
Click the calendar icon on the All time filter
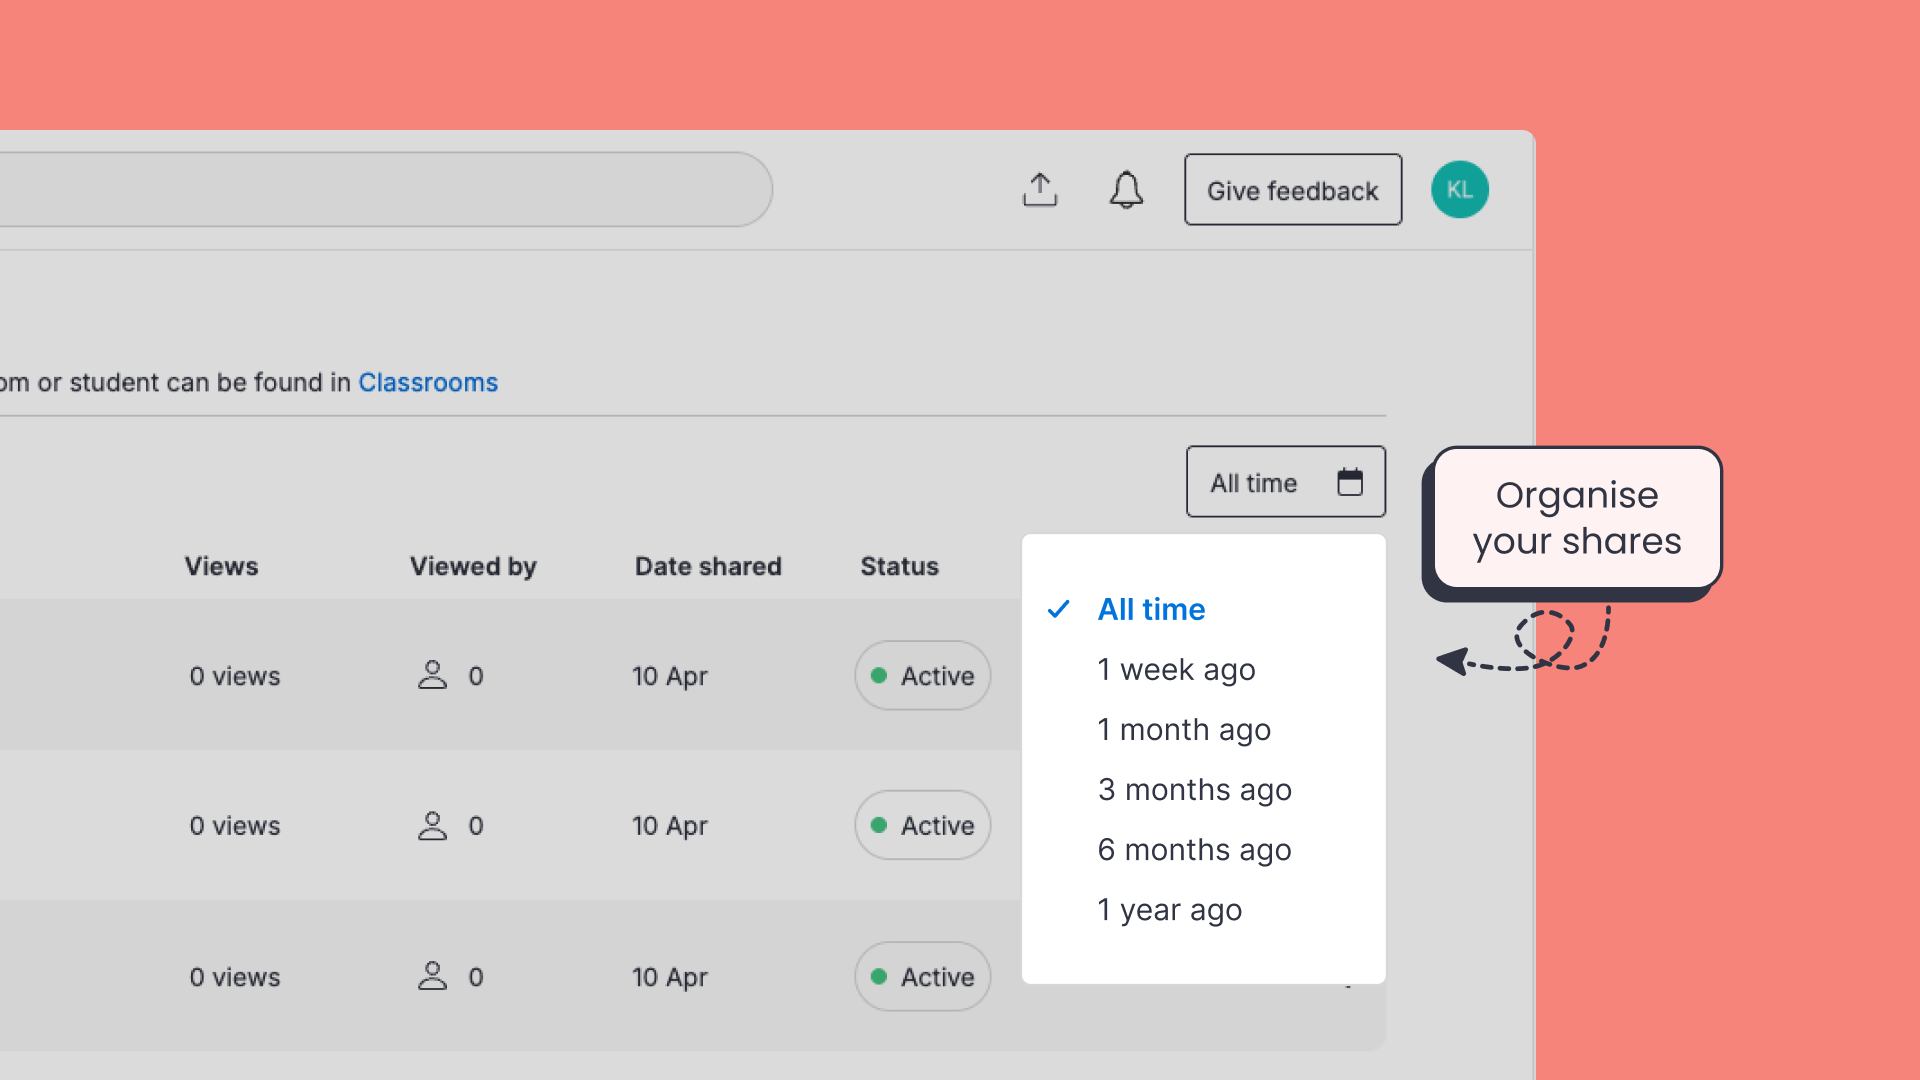(x=1351, y=481)
